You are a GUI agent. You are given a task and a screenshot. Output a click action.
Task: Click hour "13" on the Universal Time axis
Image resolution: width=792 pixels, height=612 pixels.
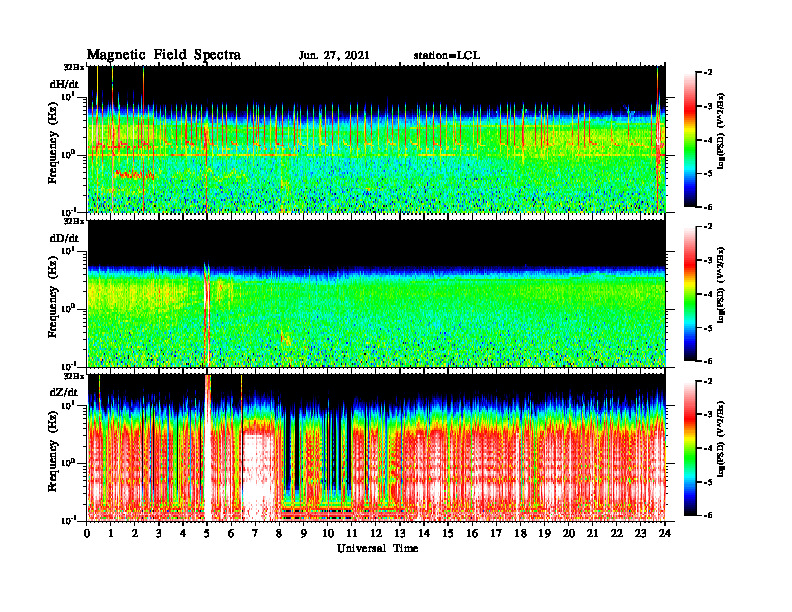click(400, 534)
